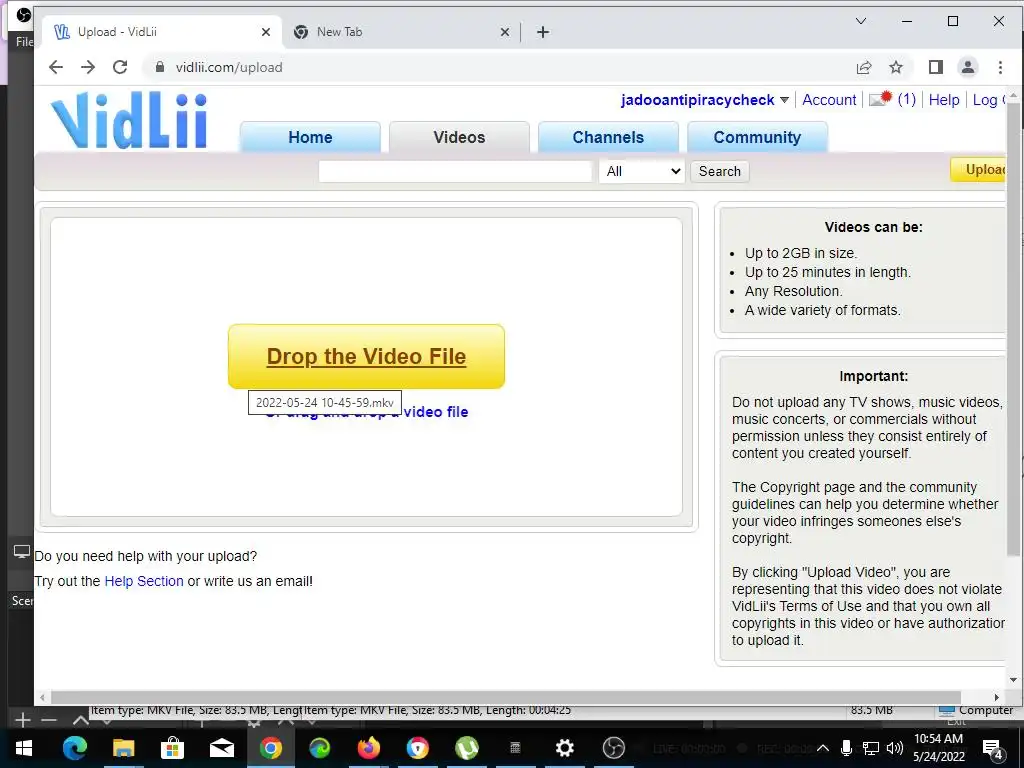Open the Account link
The image size is (1024, 768).
pyautogui.click(x=829, y=100)
